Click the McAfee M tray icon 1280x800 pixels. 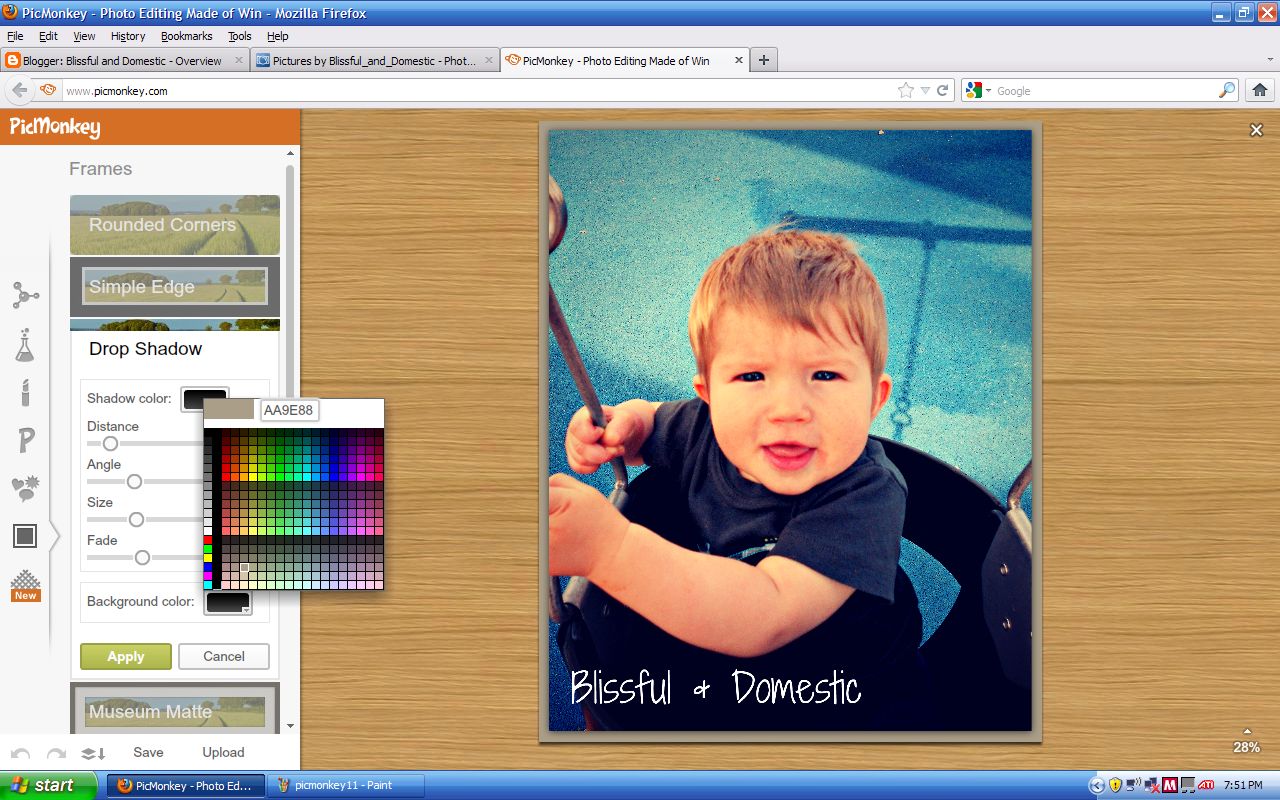1170,785
